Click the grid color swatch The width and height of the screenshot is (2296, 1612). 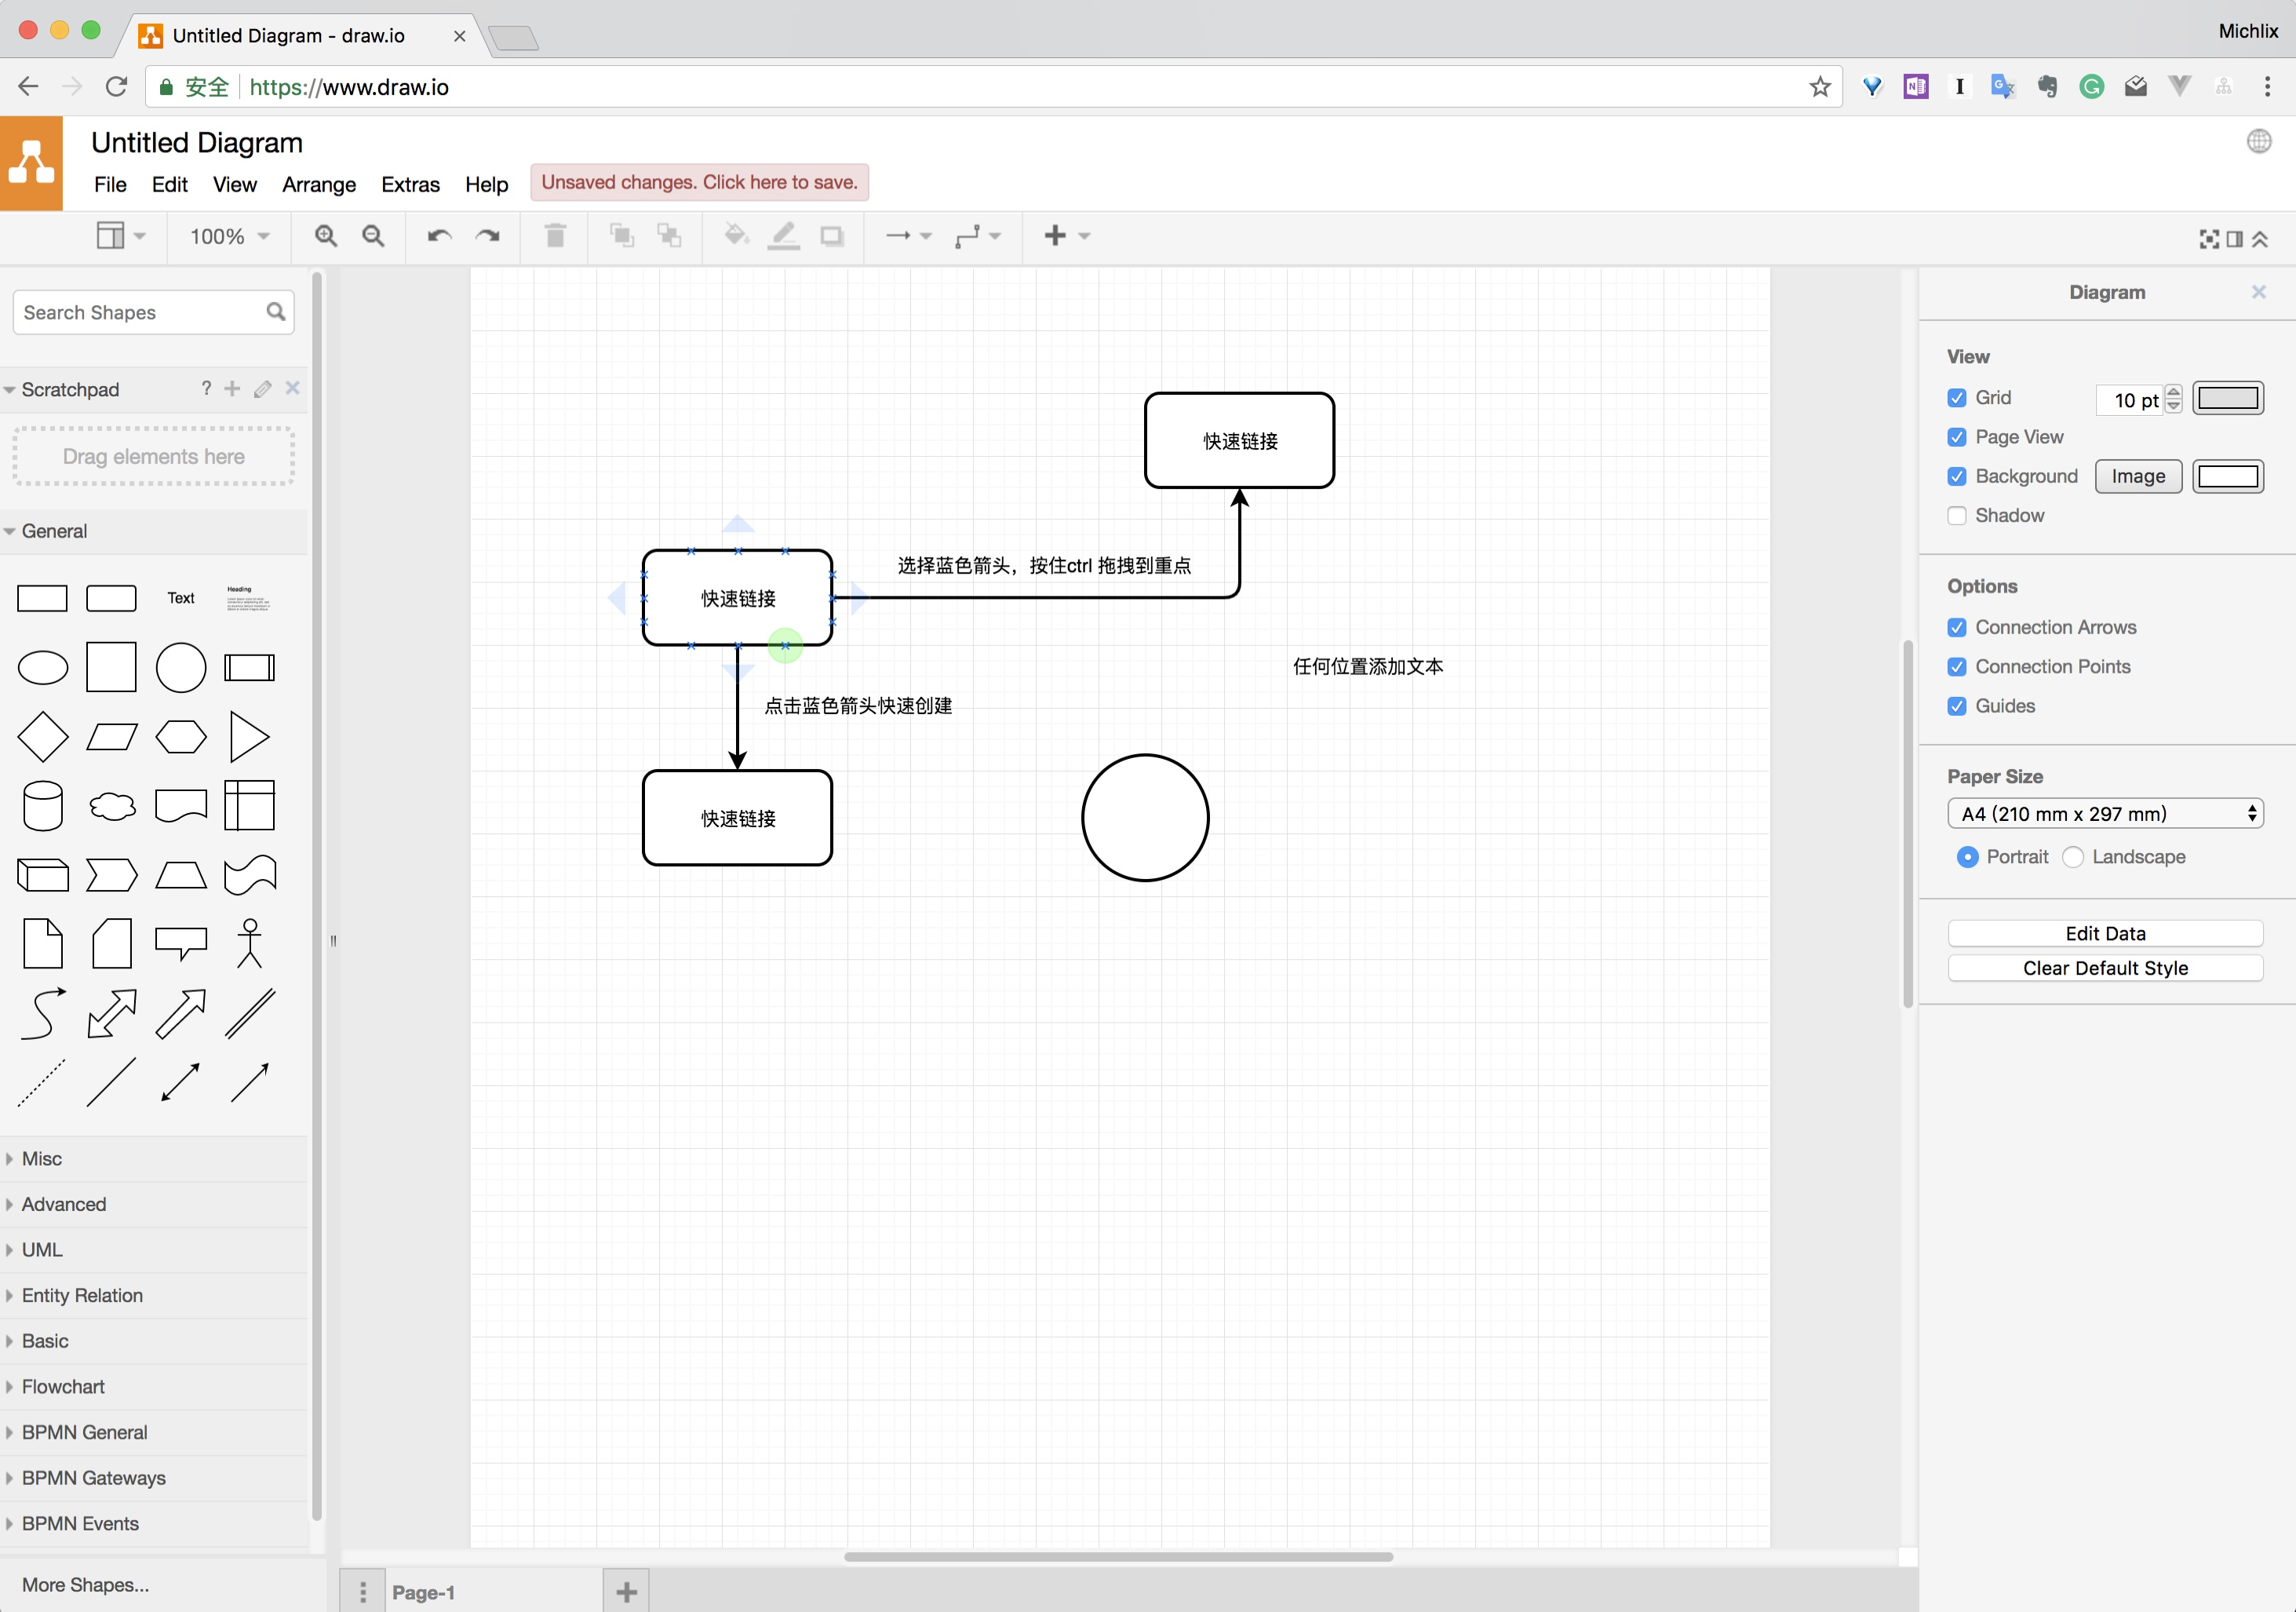pyautogui.click(x=2228, y=398)
